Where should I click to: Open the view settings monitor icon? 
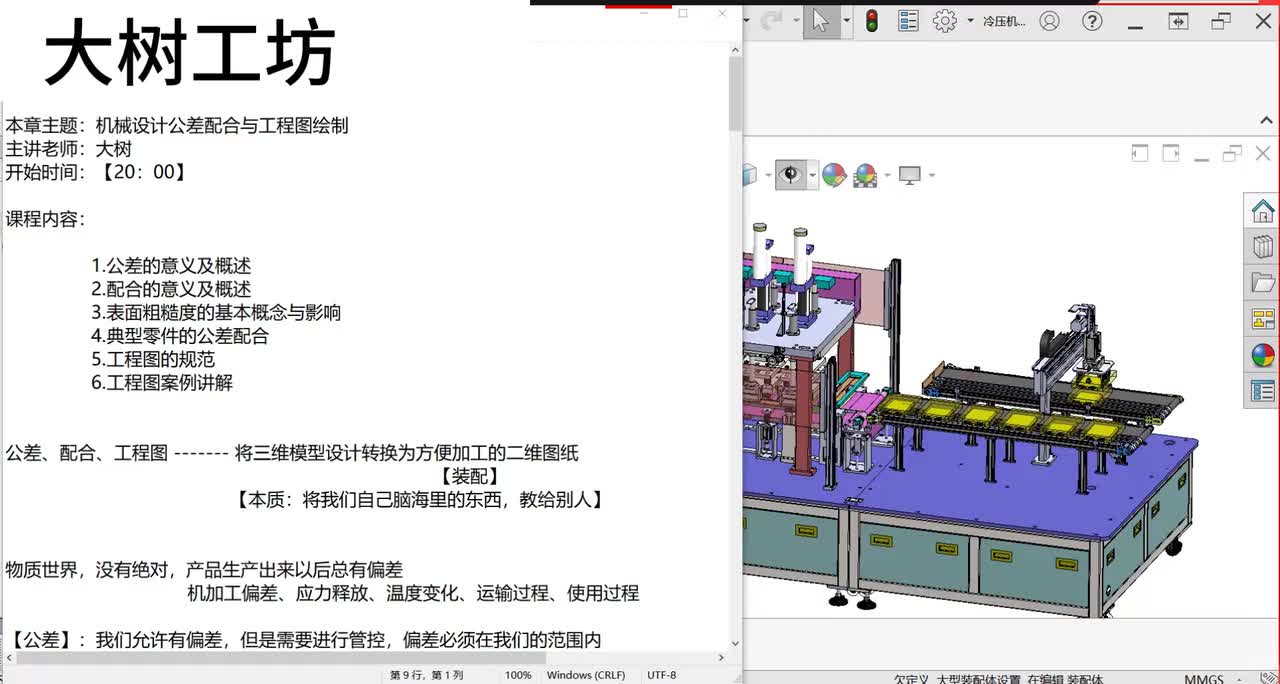pyautogui.click(x=909, y=175)
